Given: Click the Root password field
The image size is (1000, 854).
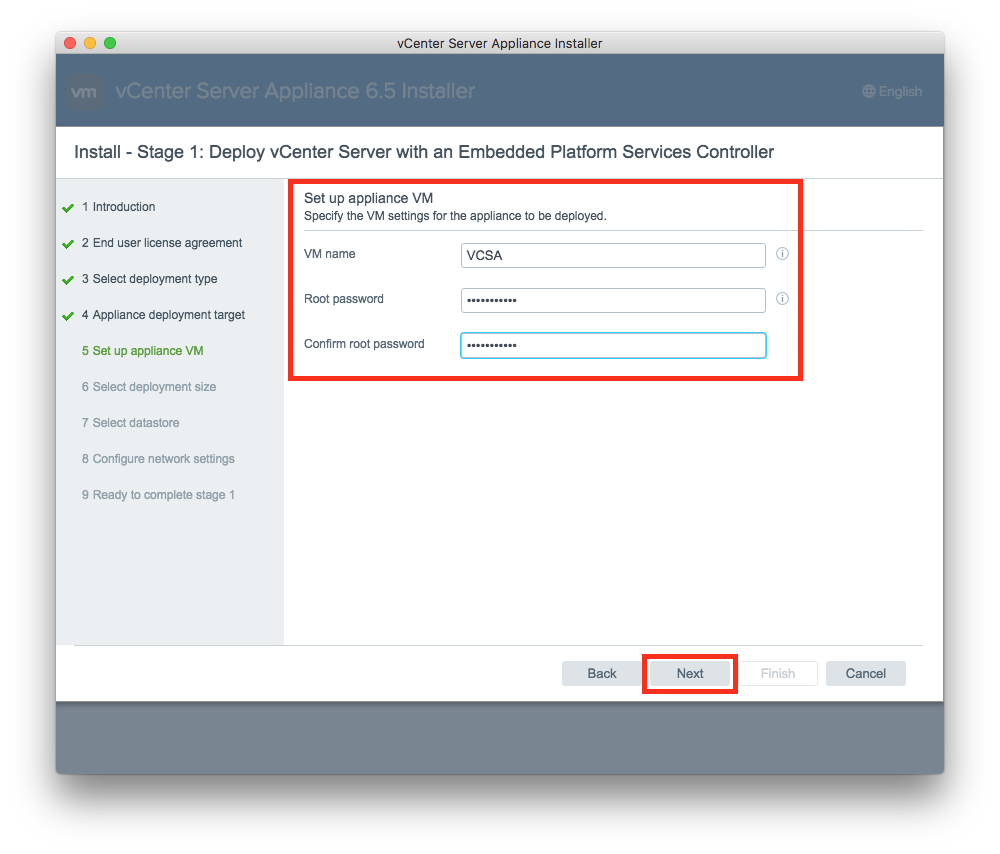Looking at the screenshot, I should coord(613,300).
